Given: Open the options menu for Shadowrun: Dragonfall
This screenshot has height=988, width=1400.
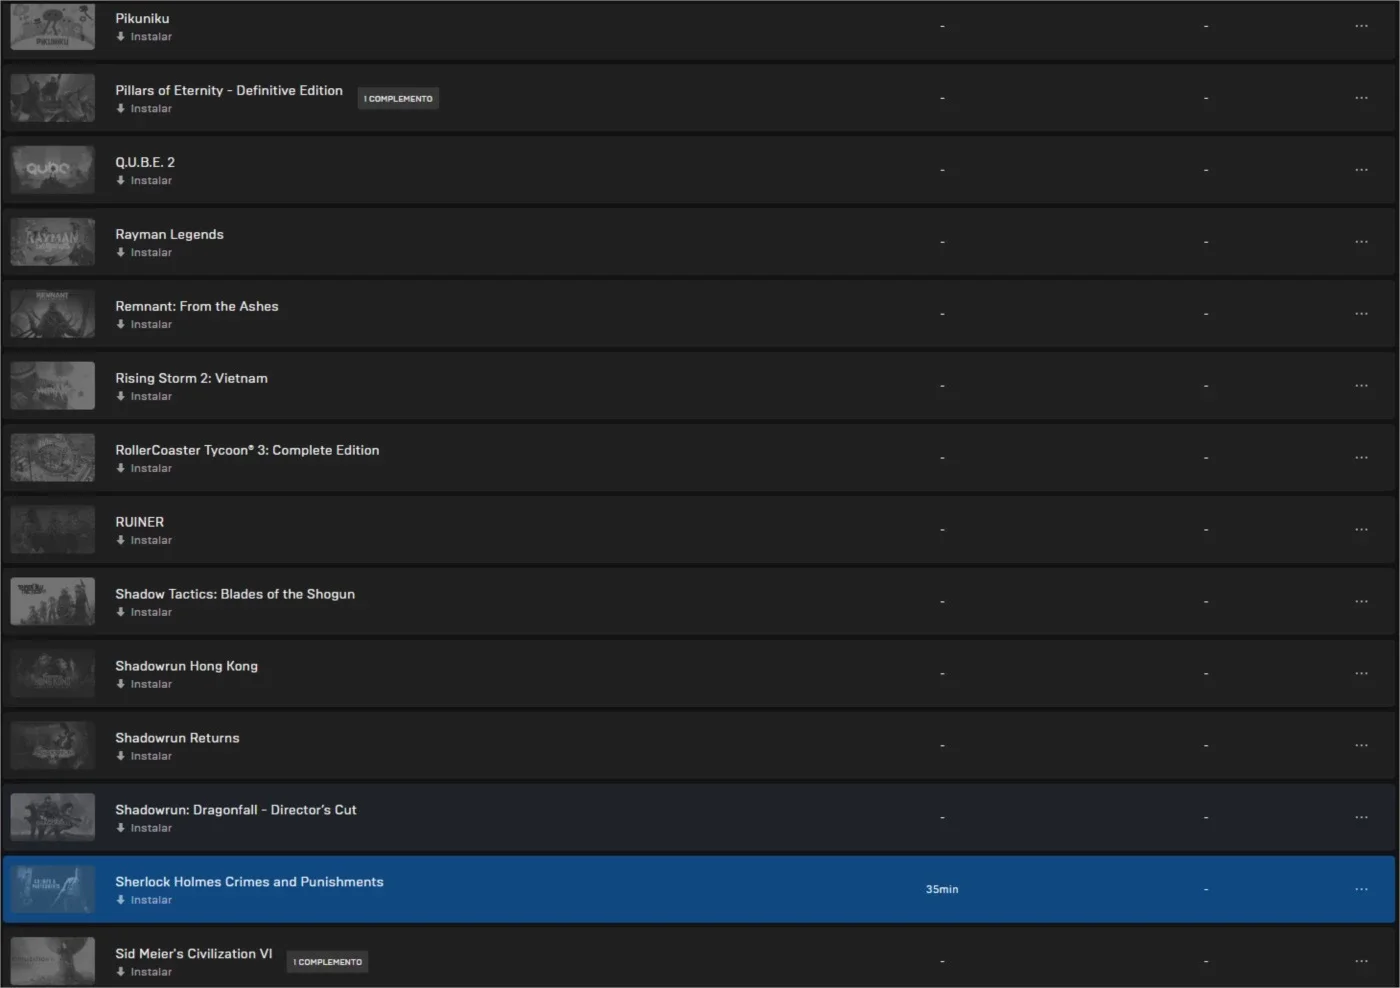Looking at the screenshot, I should (1361, 818).
